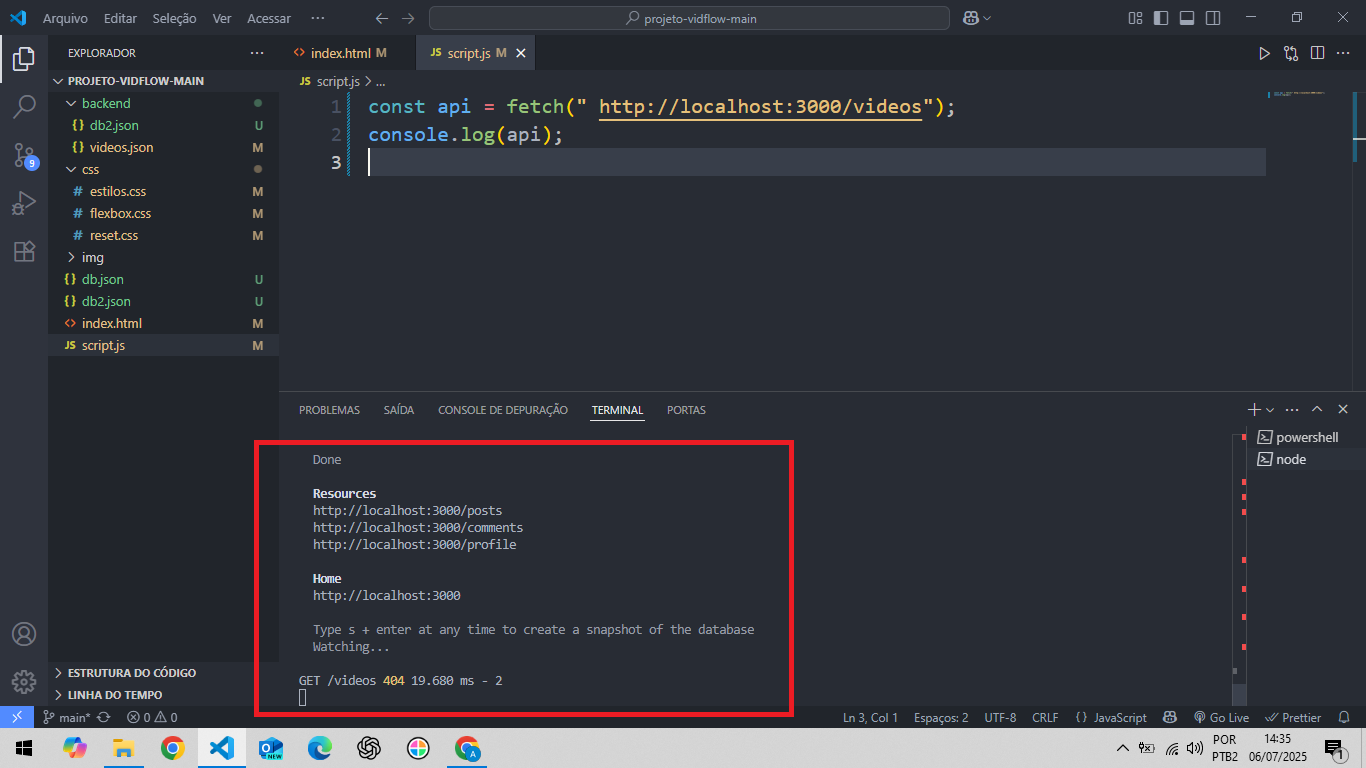The height and width of the screenshot is (768, 1366).
Task: Click the Open Changes compare icon
Action: [1291, 53]
